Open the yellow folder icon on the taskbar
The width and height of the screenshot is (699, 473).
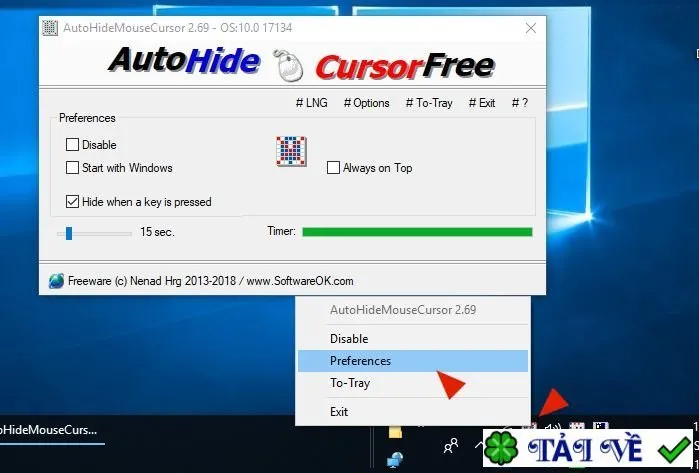click(395, 432)
